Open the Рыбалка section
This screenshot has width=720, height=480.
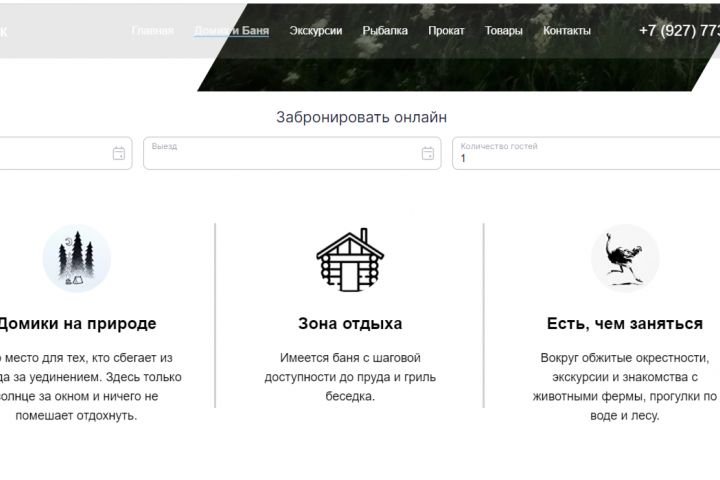click(x=385, y=30)
